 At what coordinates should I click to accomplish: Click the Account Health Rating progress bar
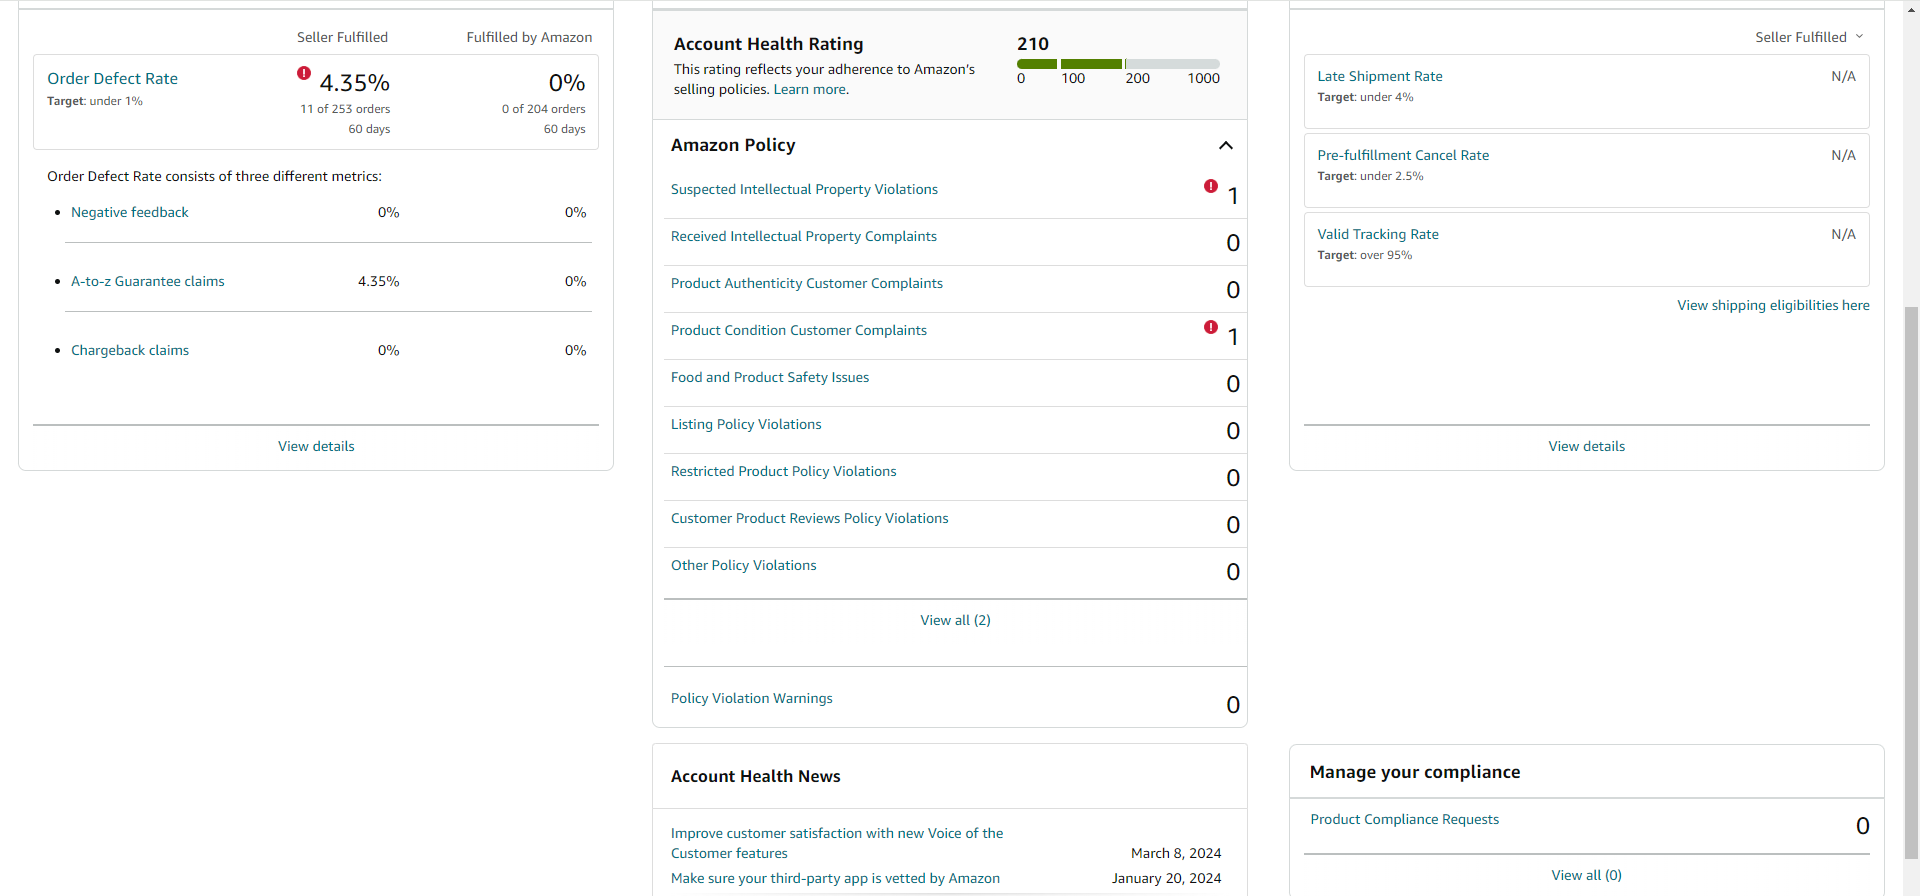1118,64
